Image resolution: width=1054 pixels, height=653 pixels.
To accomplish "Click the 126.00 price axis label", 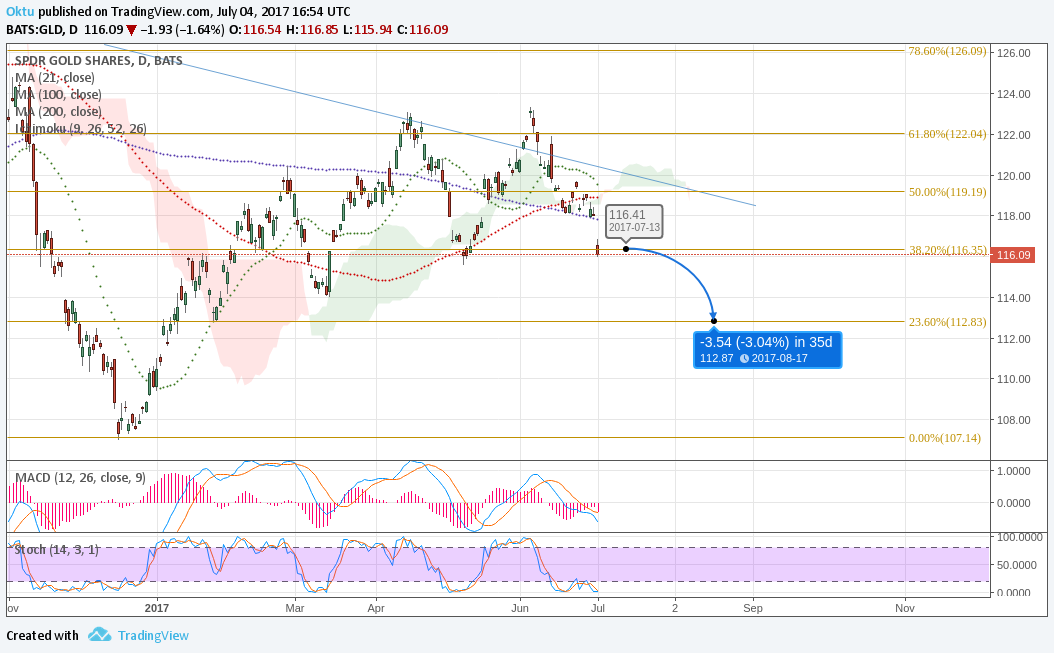I will (1014, 53).
